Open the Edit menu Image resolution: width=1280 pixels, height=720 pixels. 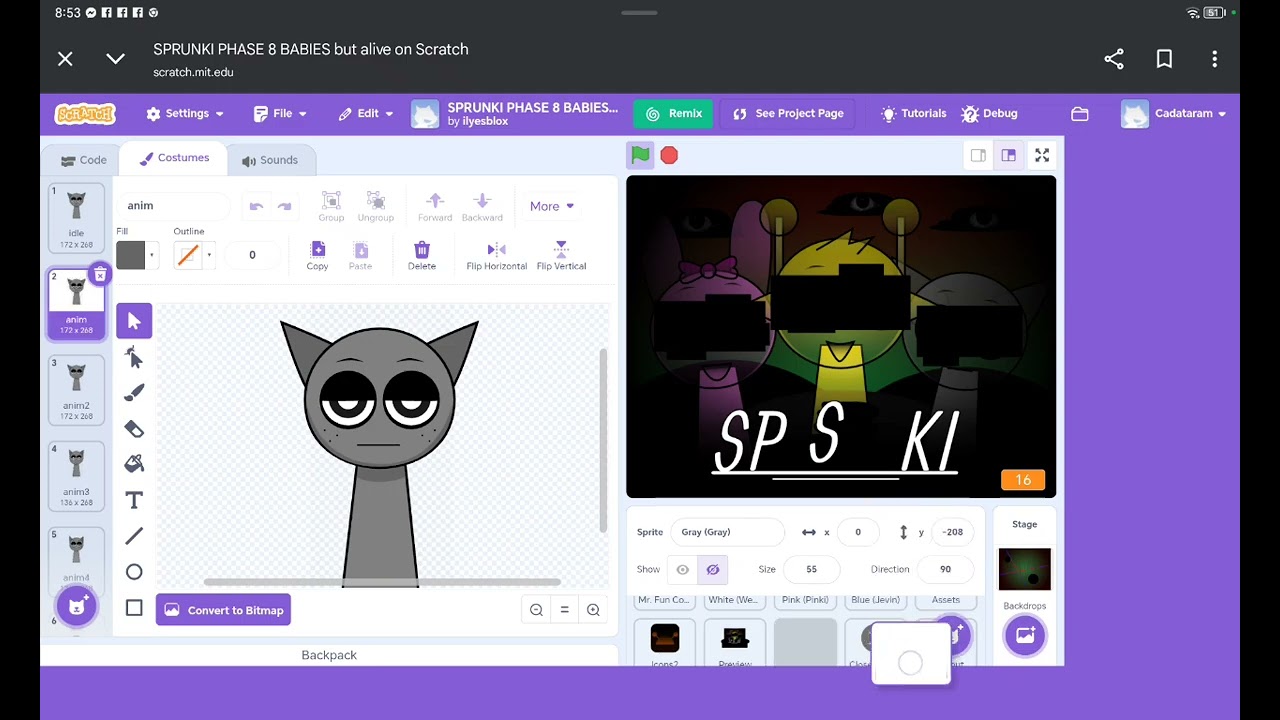[365, 114]
